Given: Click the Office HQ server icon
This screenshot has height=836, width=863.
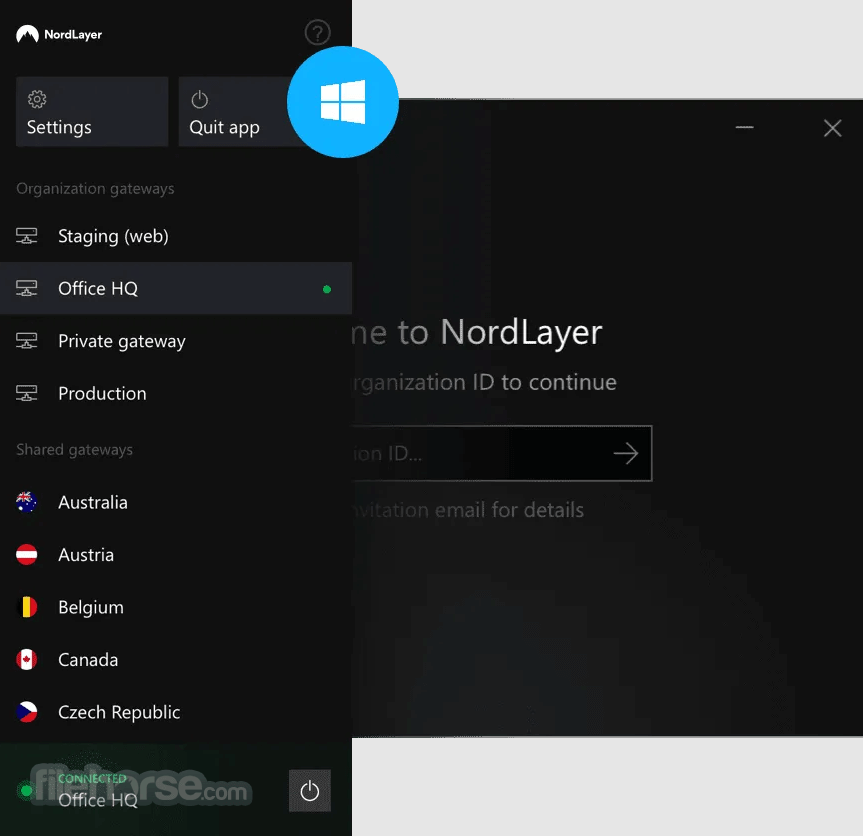Looking at the screenshot, I should point(26,288).
